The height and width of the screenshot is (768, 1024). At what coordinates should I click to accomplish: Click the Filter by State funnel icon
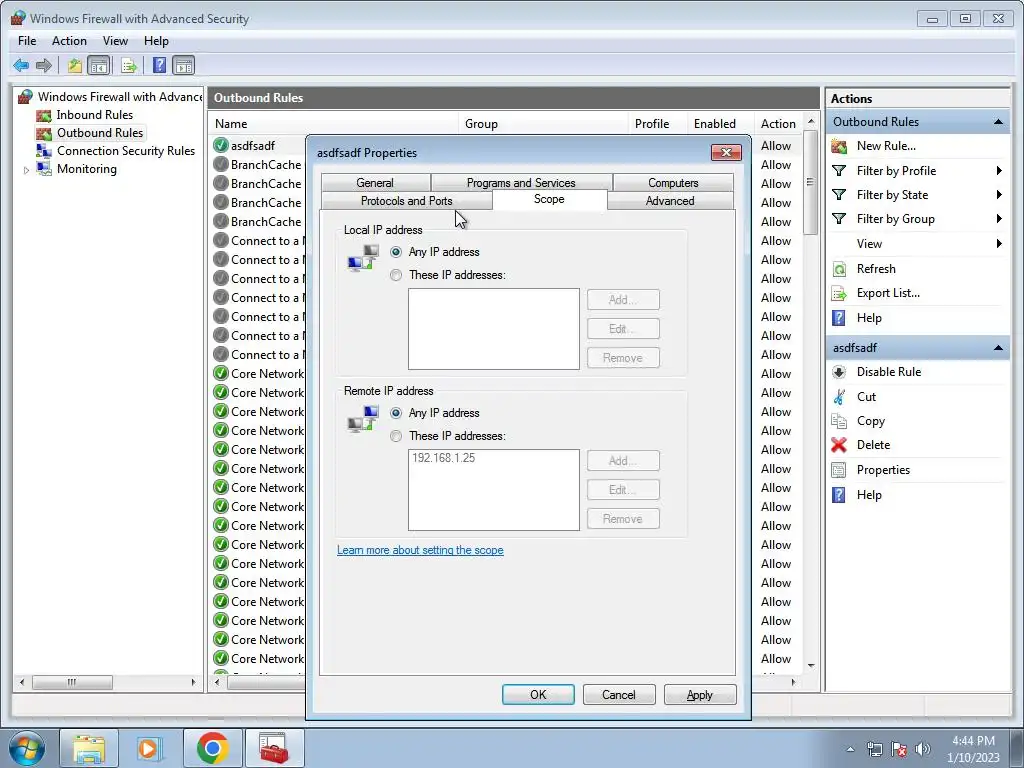(839, 195)
